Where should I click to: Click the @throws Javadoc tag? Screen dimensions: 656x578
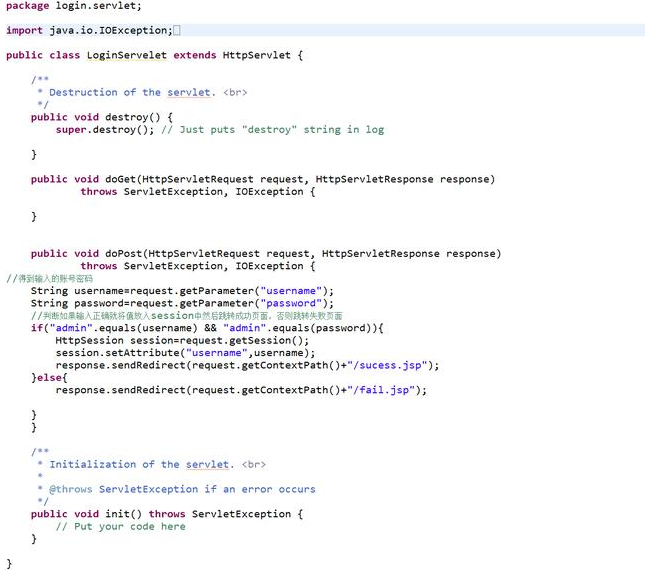tap(71, 489)
